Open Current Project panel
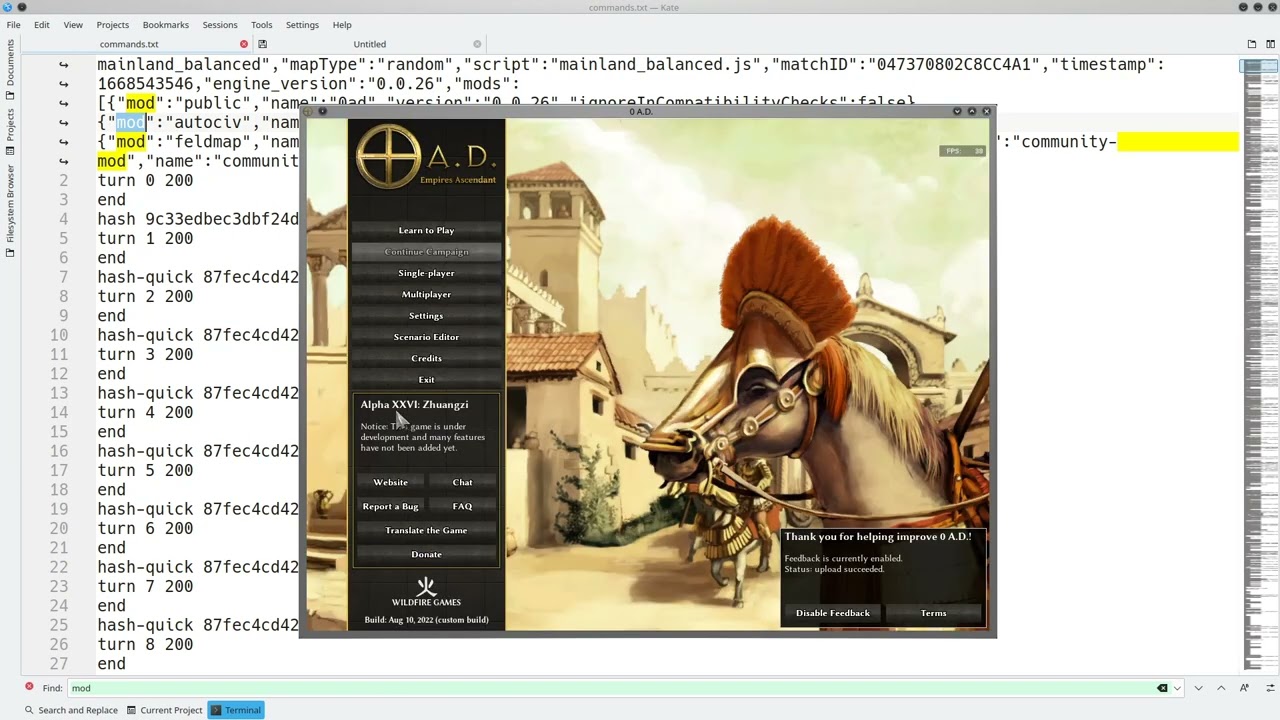This screenshot has height=720, width=1280. point(164,710)
